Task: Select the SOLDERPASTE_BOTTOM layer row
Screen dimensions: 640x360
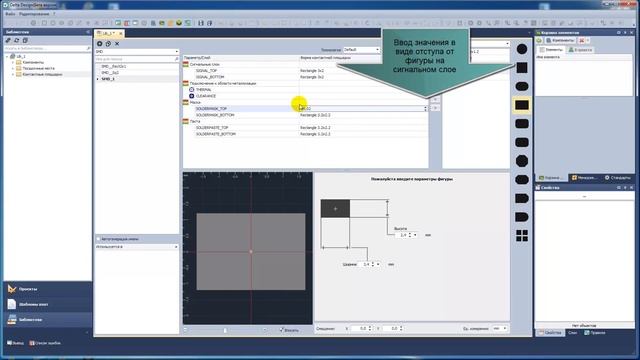Action: pyautogui.click(x=305, y=134)
